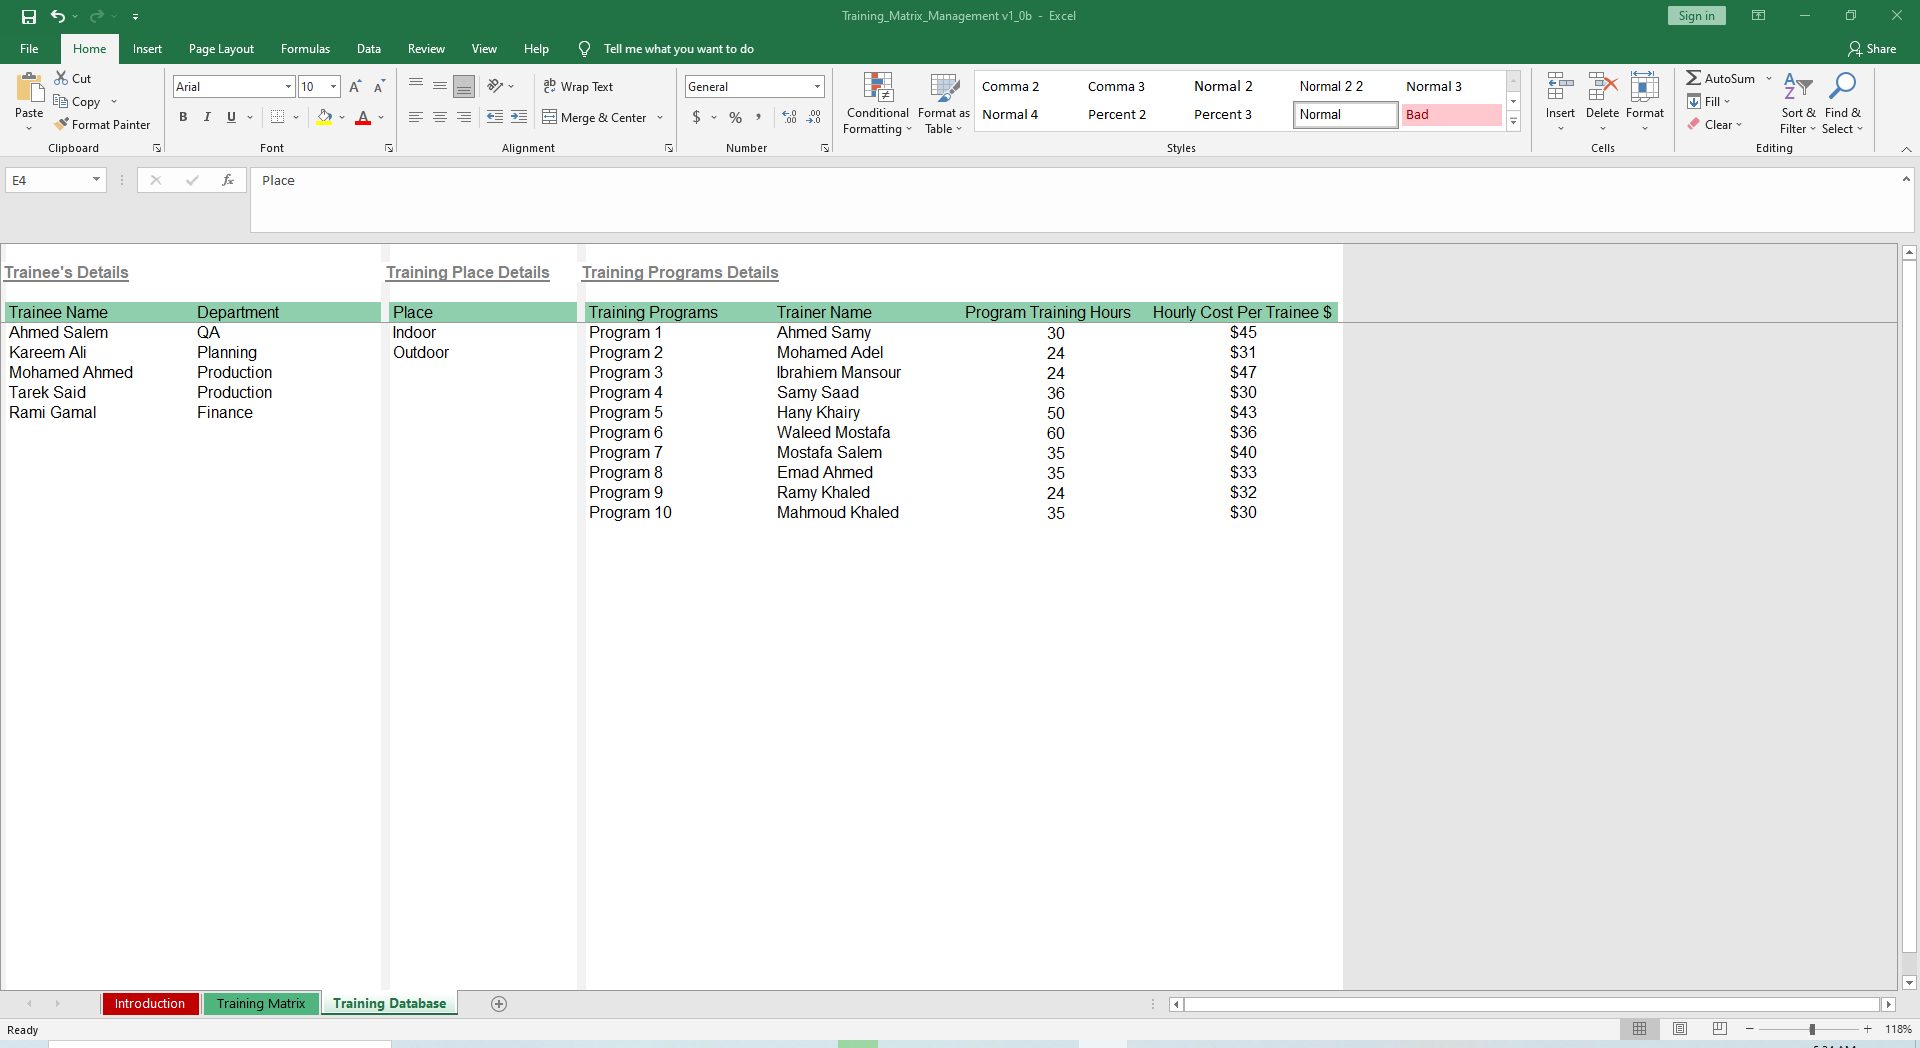Click the Share button
The image size is (1920, 1048).
click(1871, 49)
